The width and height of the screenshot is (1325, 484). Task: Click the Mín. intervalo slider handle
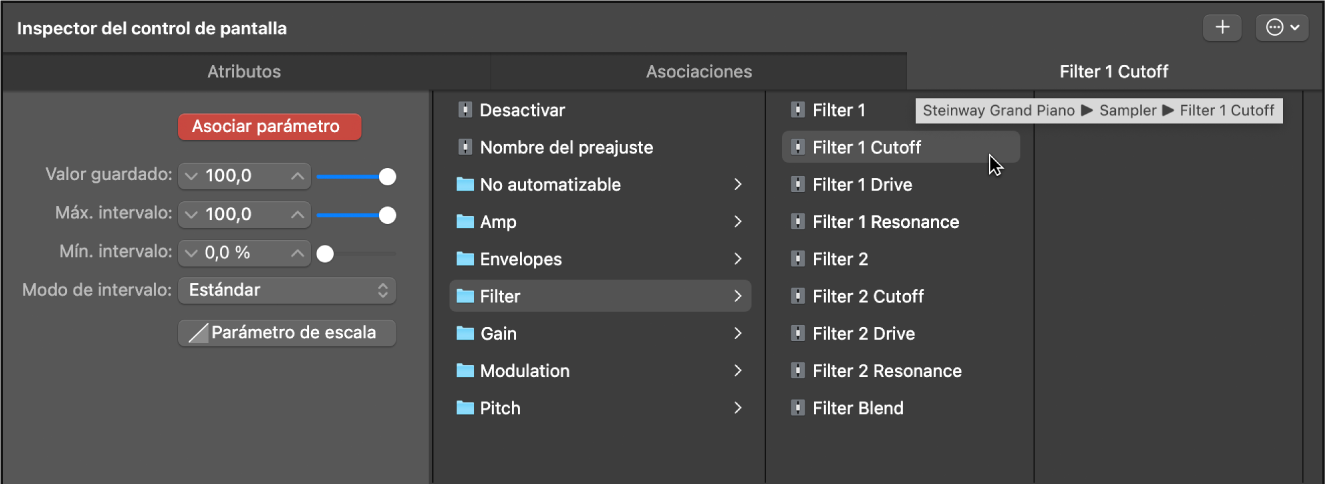click(325, 254)
